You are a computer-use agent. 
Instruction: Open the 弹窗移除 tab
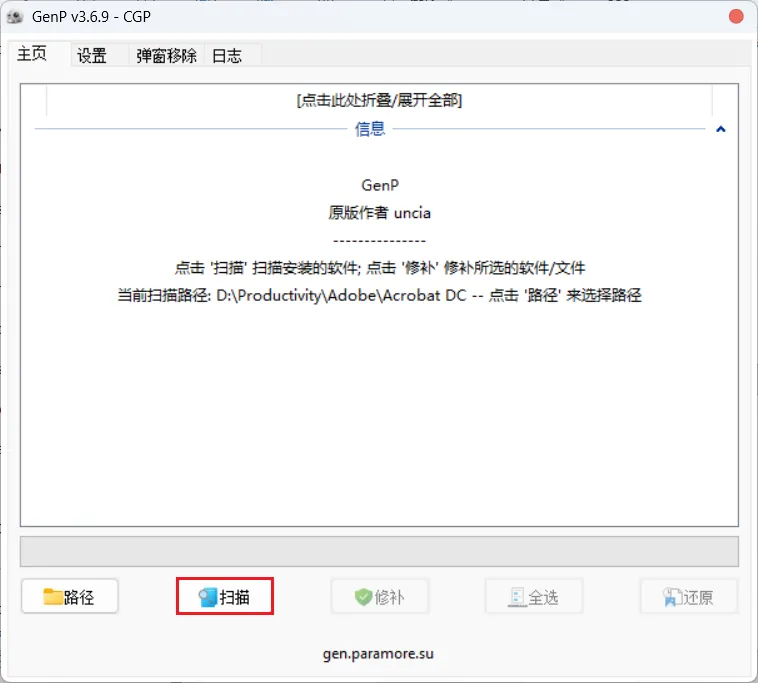point(166,56)
